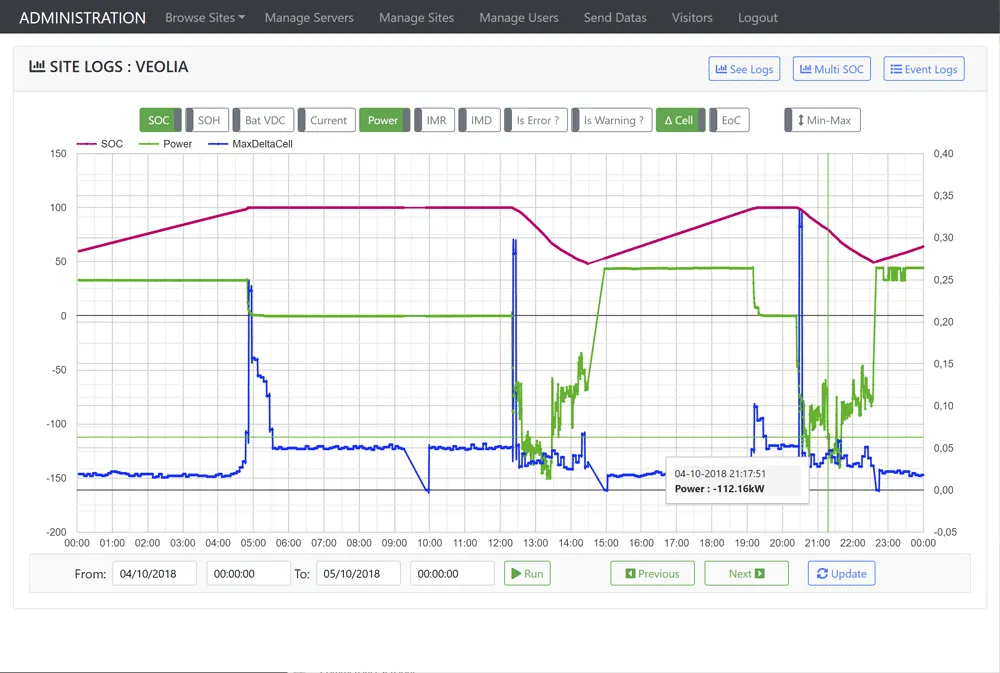Click the ADMINISTRATION brand link

pyautogui.click(x=82, y=17)
